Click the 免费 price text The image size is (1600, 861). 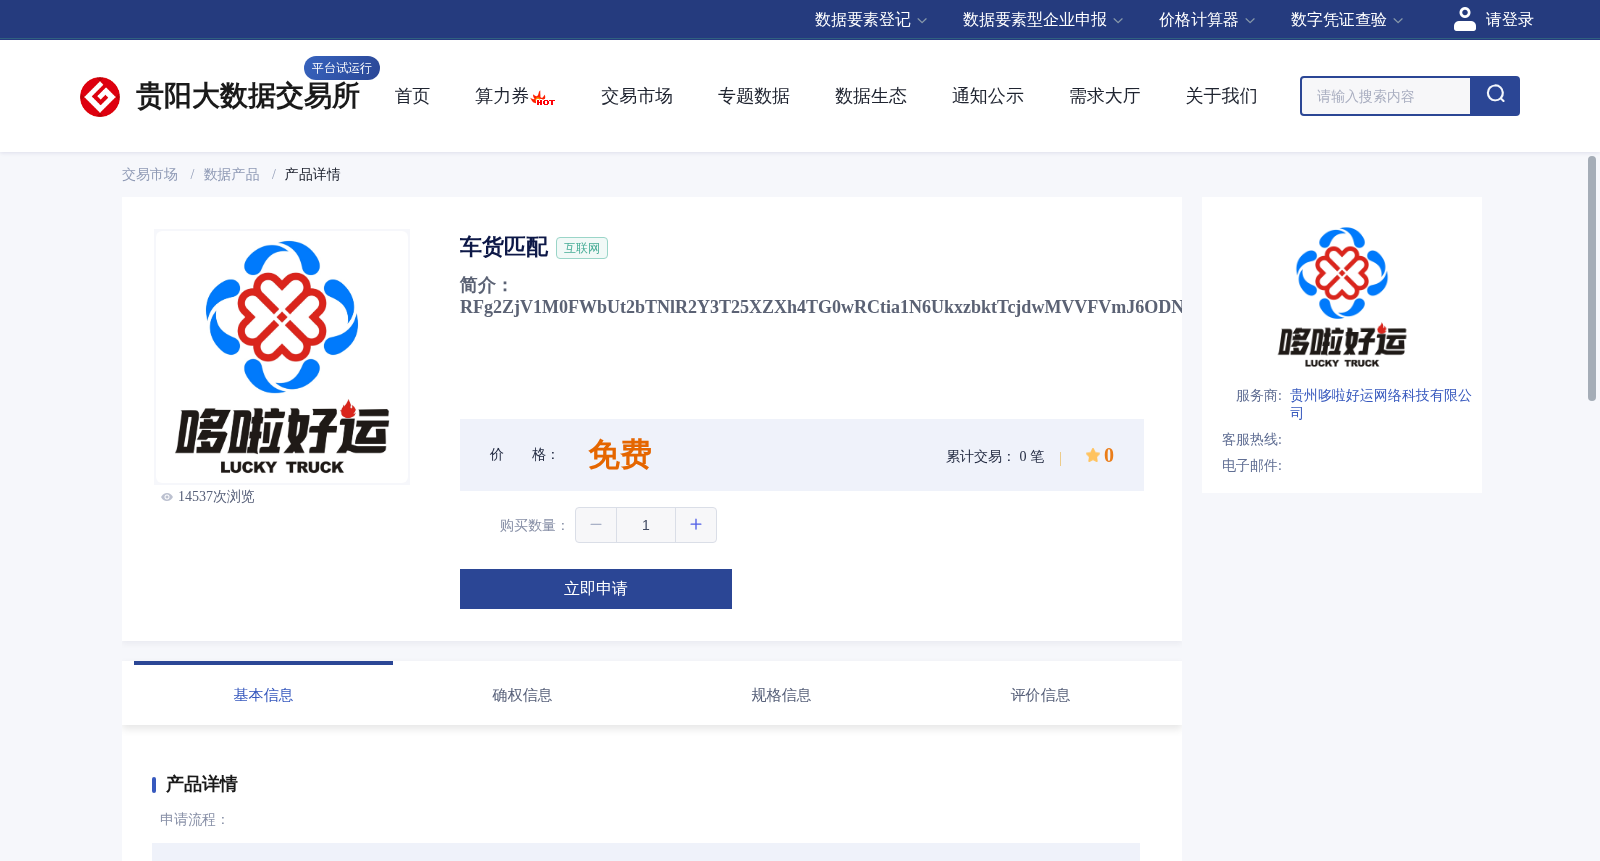coord(620,455)
